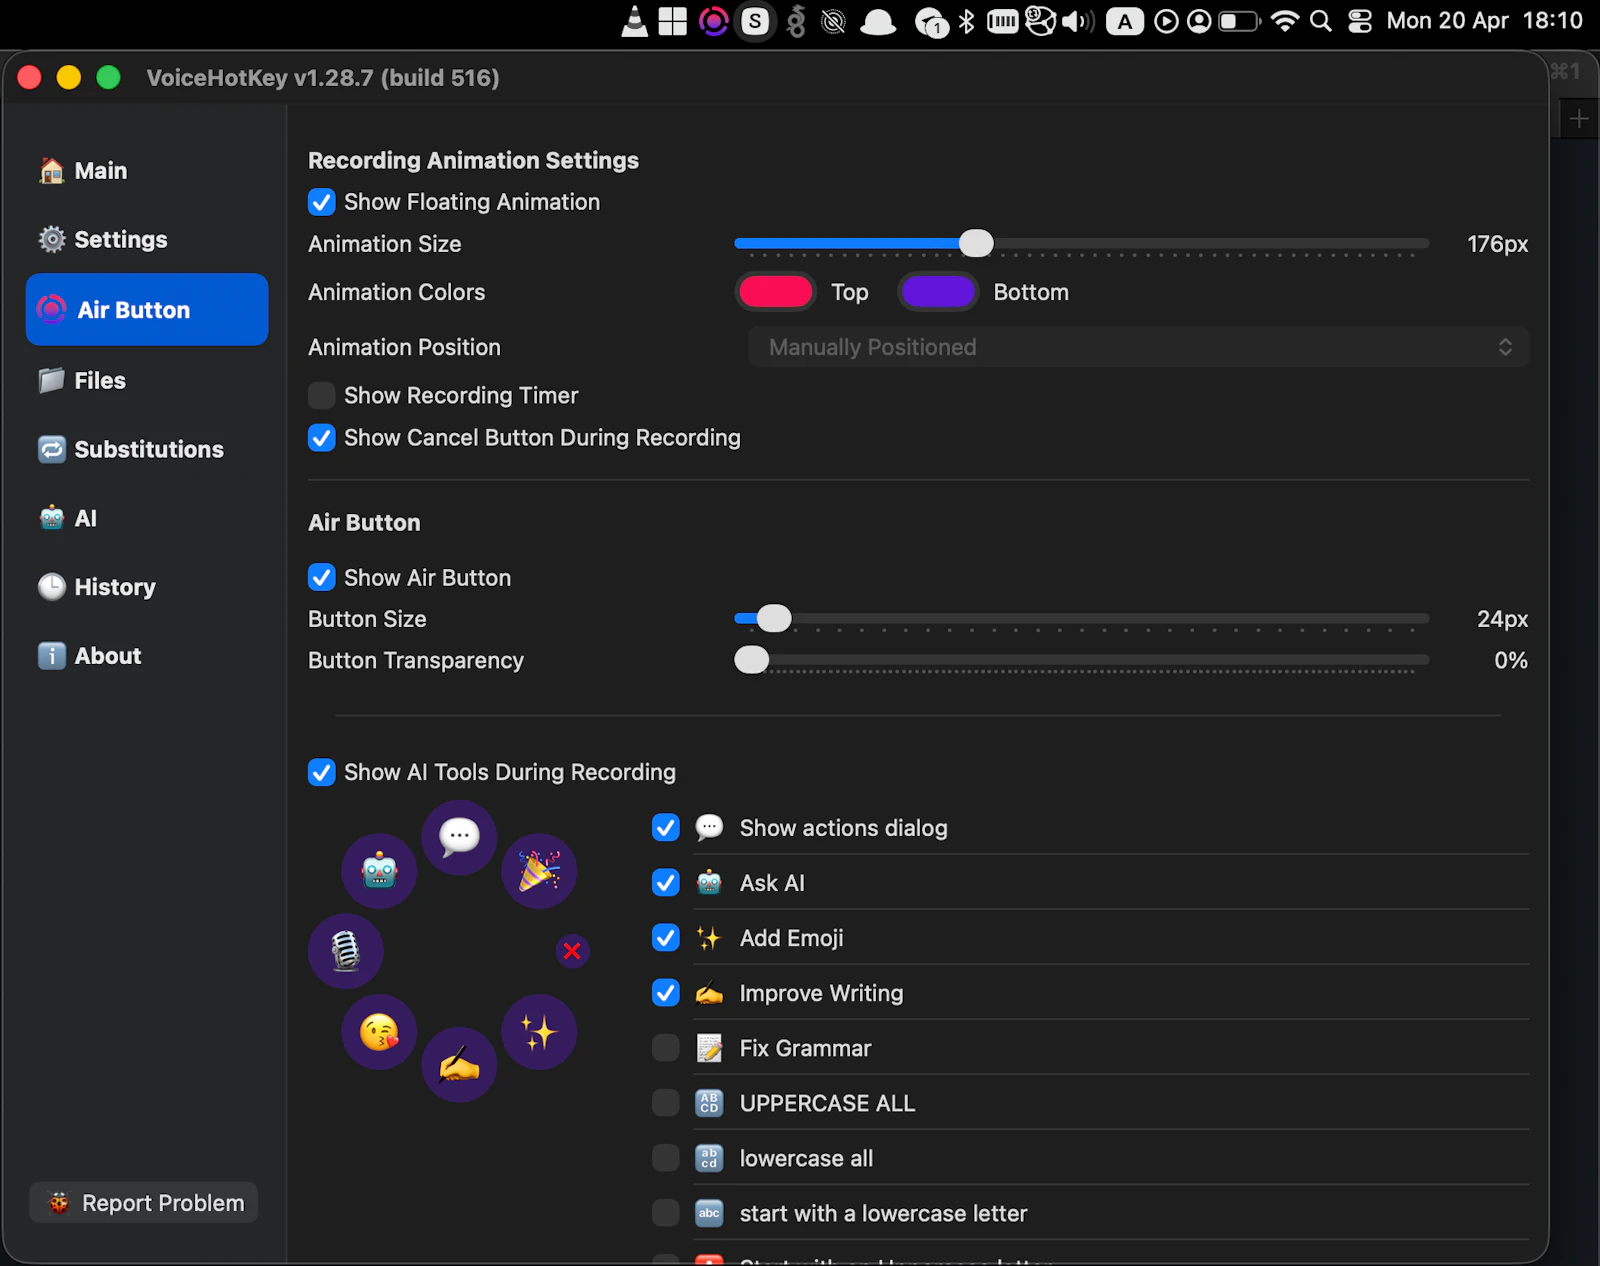Click the plus button in the background window
The height and width of the screenshot is (1266, 1600).
tap(1579, 119)
